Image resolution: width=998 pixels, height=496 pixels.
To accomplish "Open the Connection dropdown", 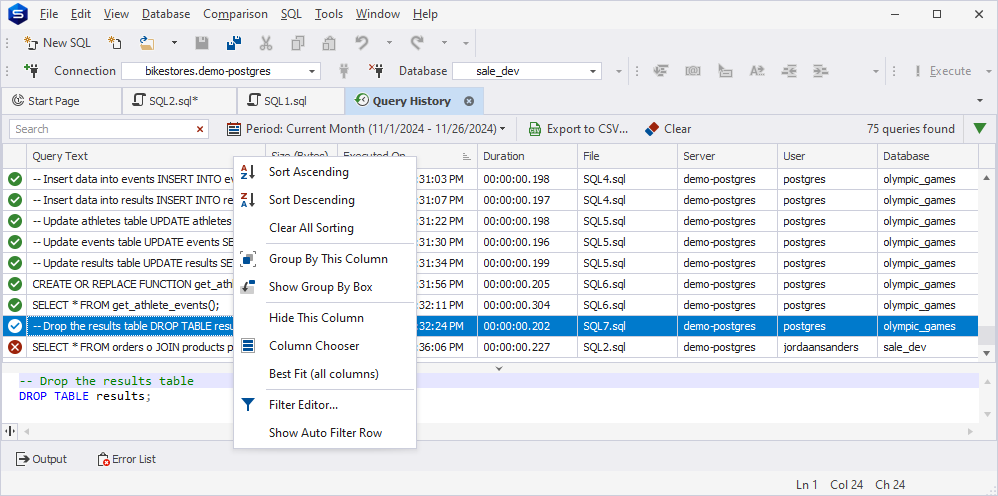I will click(312, 71).
